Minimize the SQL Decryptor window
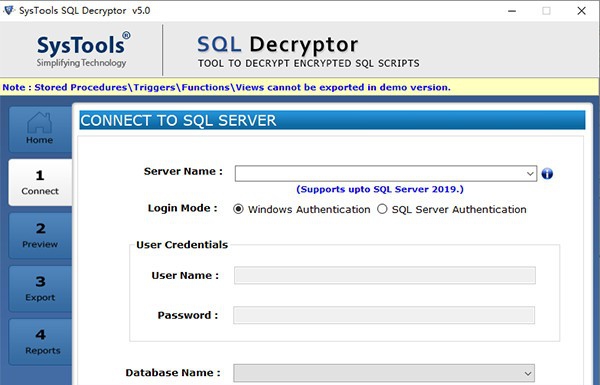600x385 pixels. tap(512, 11)
